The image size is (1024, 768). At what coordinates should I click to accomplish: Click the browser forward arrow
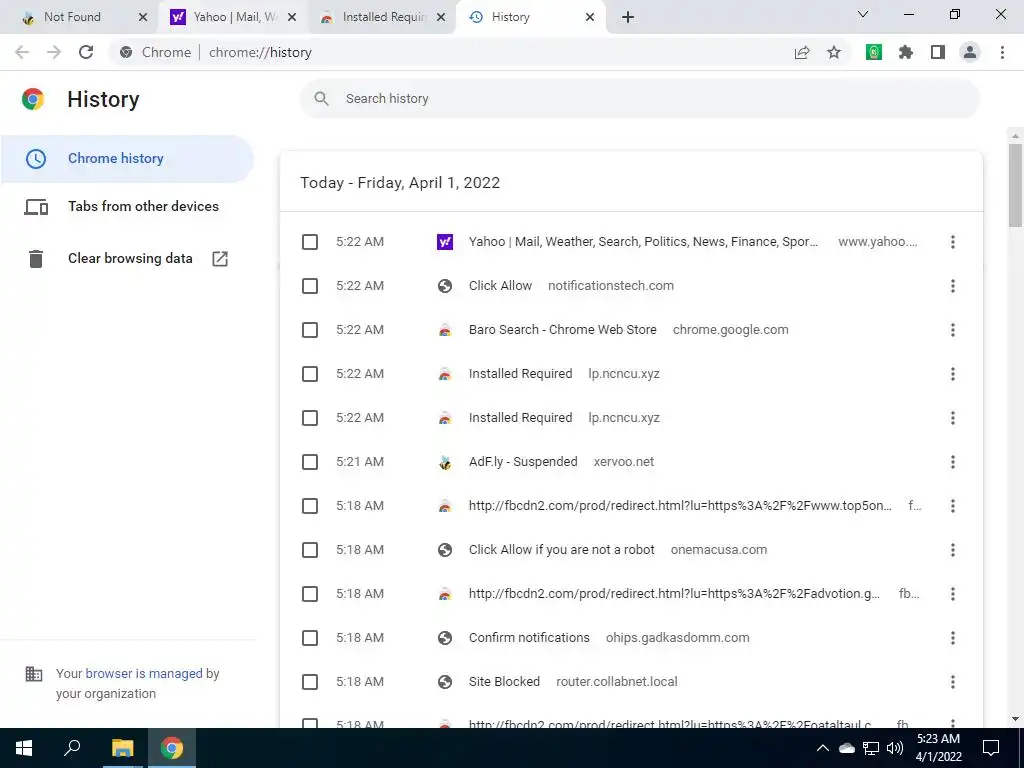[54, 52]
